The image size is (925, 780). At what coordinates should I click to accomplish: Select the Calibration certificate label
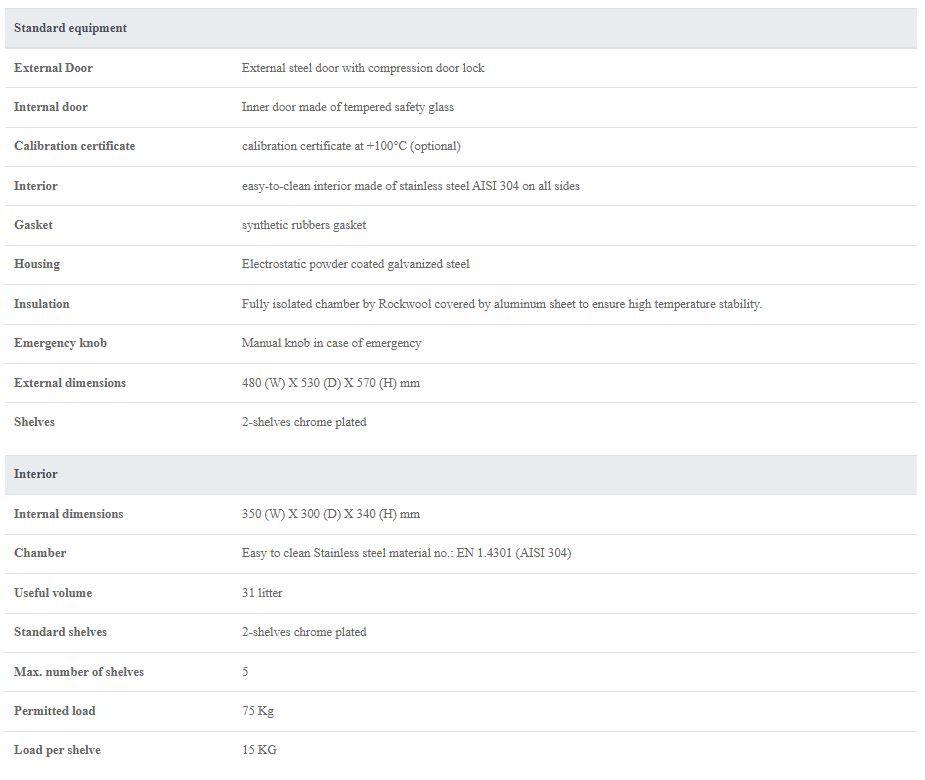[x=74, y=146]
